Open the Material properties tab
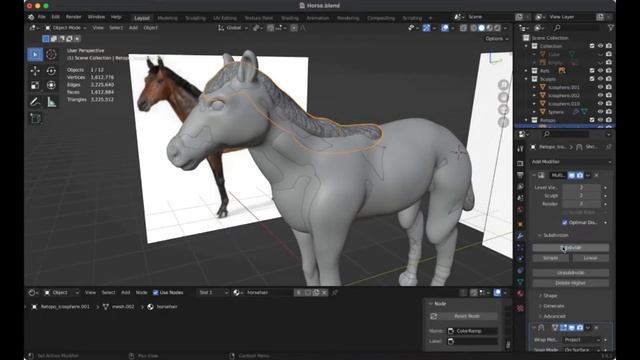 pos(520,293)
